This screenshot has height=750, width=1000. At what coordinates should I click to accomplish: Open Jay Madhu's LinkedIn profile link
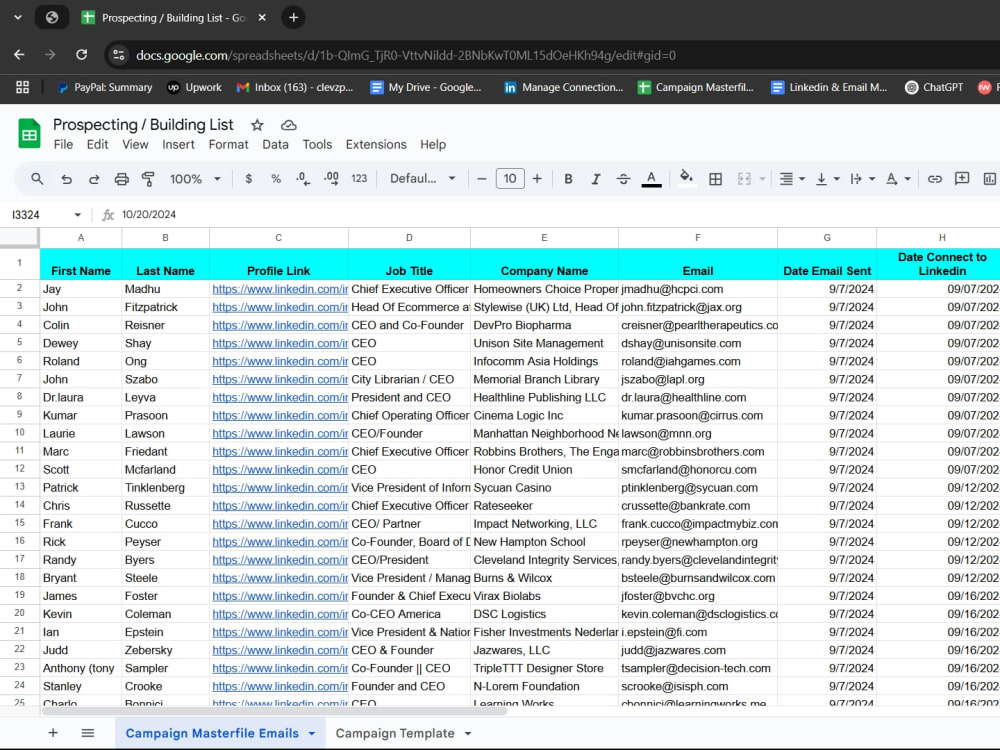(x=280, y=289)
